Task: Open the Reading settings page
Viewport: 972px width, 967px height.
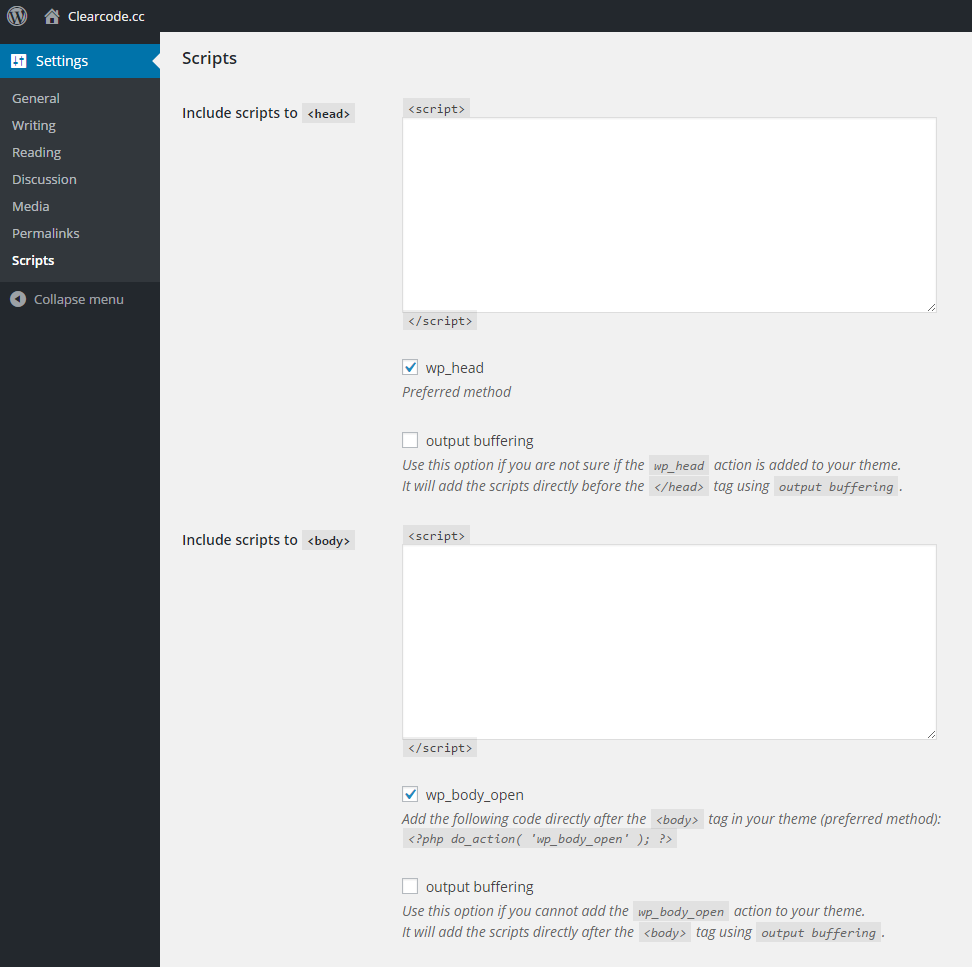Action: click(37, 152)
